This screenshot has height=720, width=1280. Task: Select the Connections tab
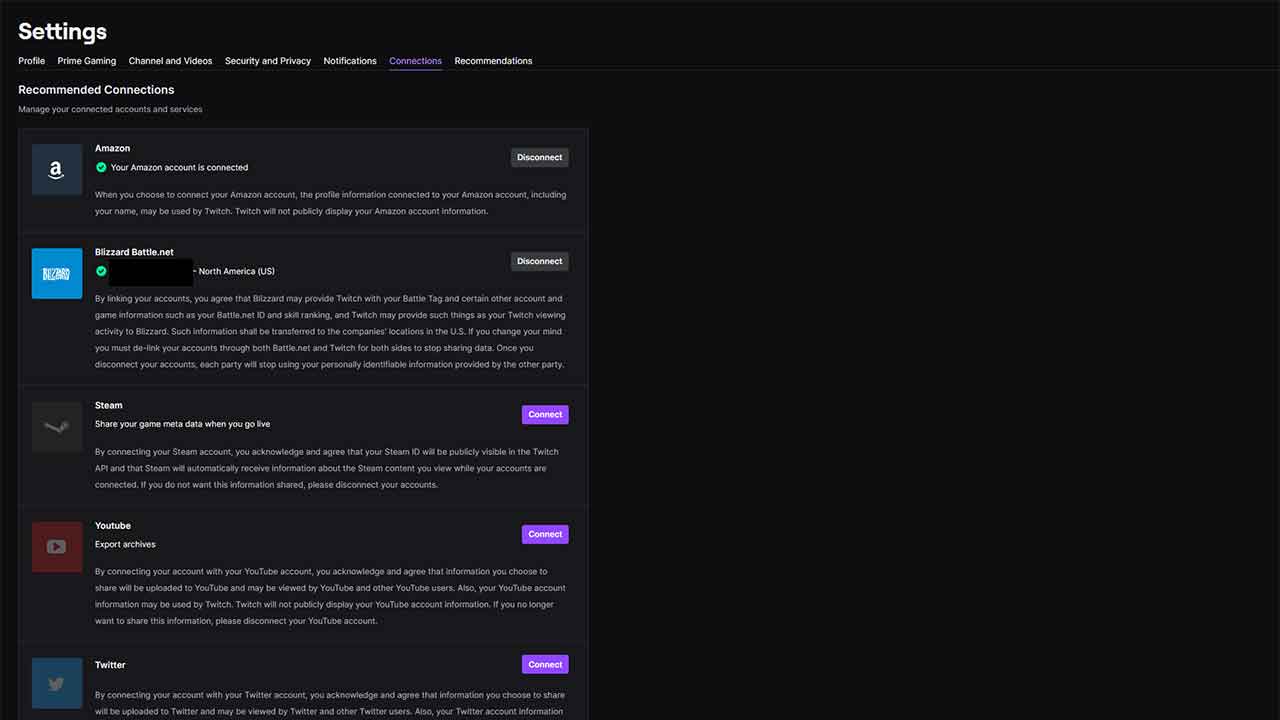click(x=415, y=61)
